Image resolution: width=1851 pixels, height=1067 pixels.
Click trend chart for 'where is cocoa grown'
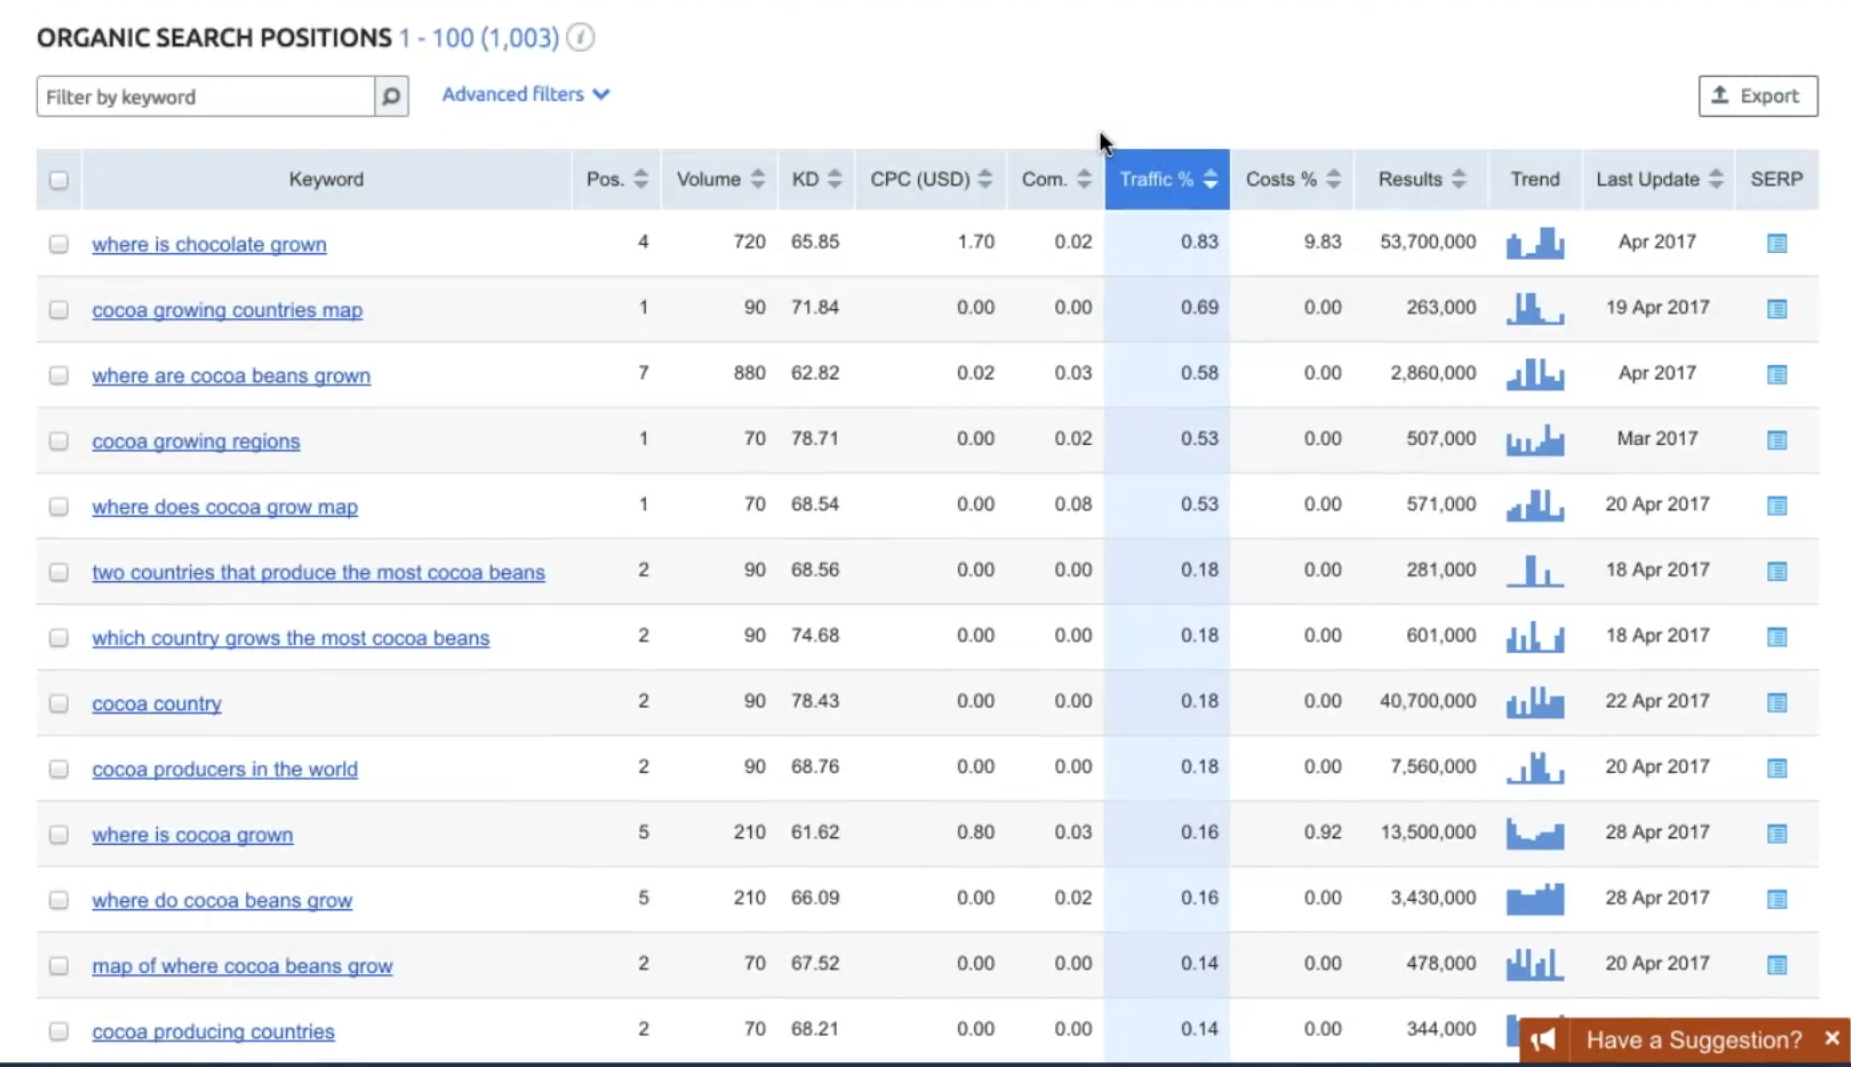1534,833
